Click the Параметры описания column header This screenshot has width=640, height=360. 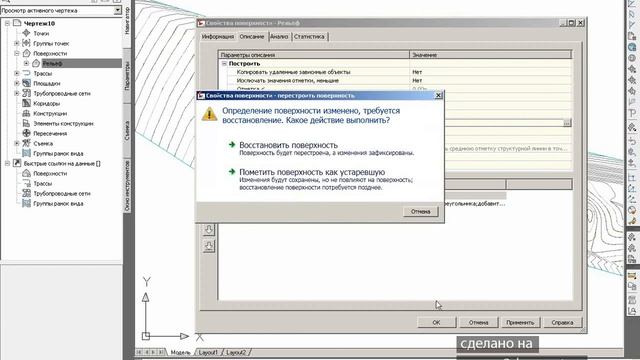pyautogui.click(x=314, y=55)
